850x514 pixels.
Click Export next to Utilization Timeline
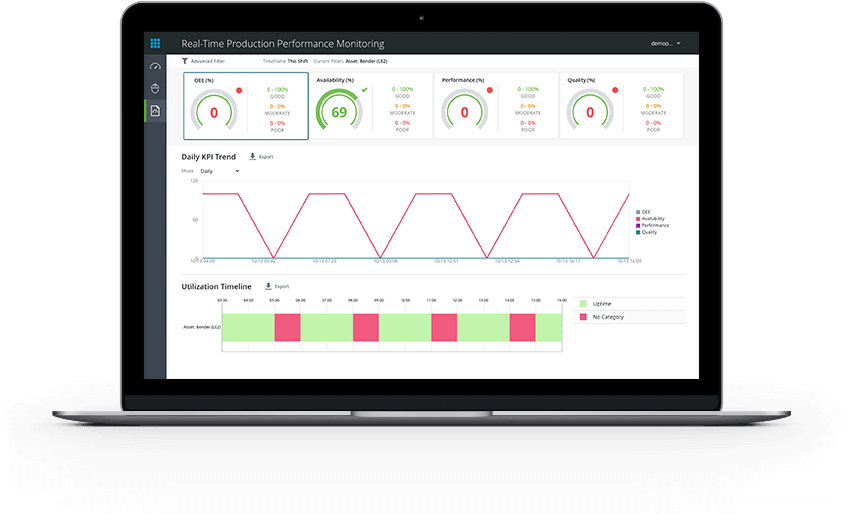pyautogui.click(x=282, y=286)
